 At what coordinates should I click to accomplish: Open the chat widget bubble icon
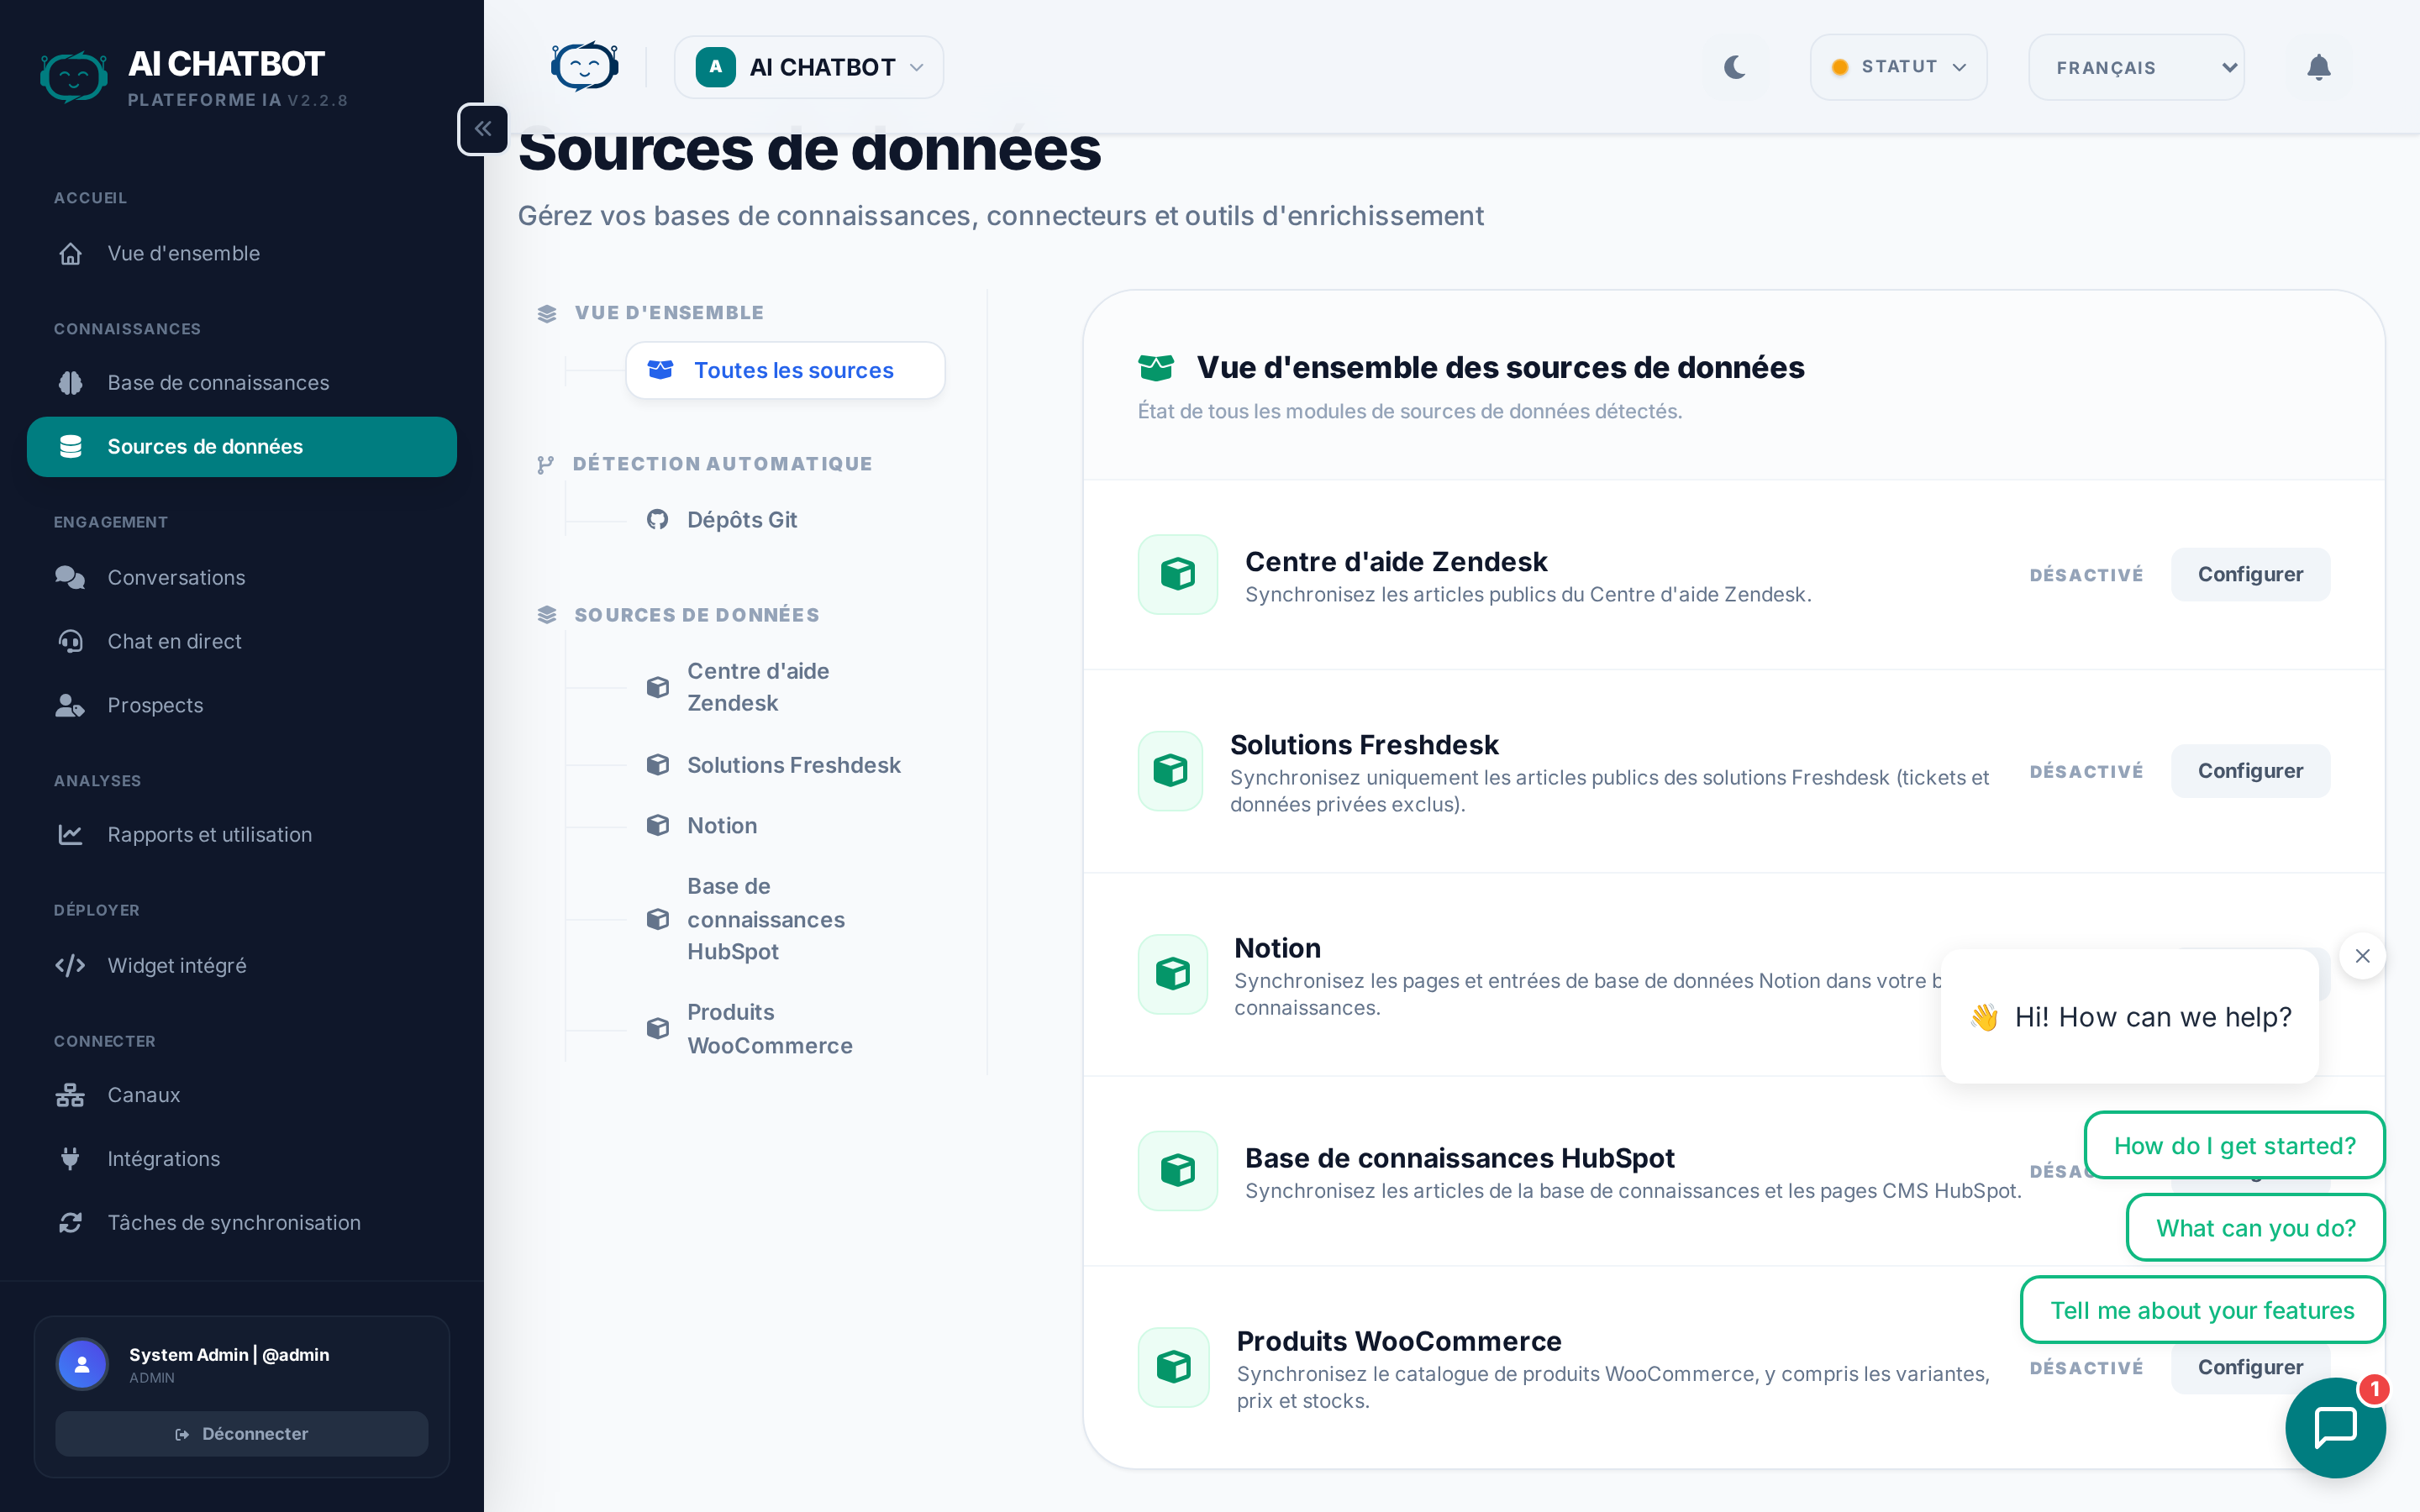(2335, 1427)
